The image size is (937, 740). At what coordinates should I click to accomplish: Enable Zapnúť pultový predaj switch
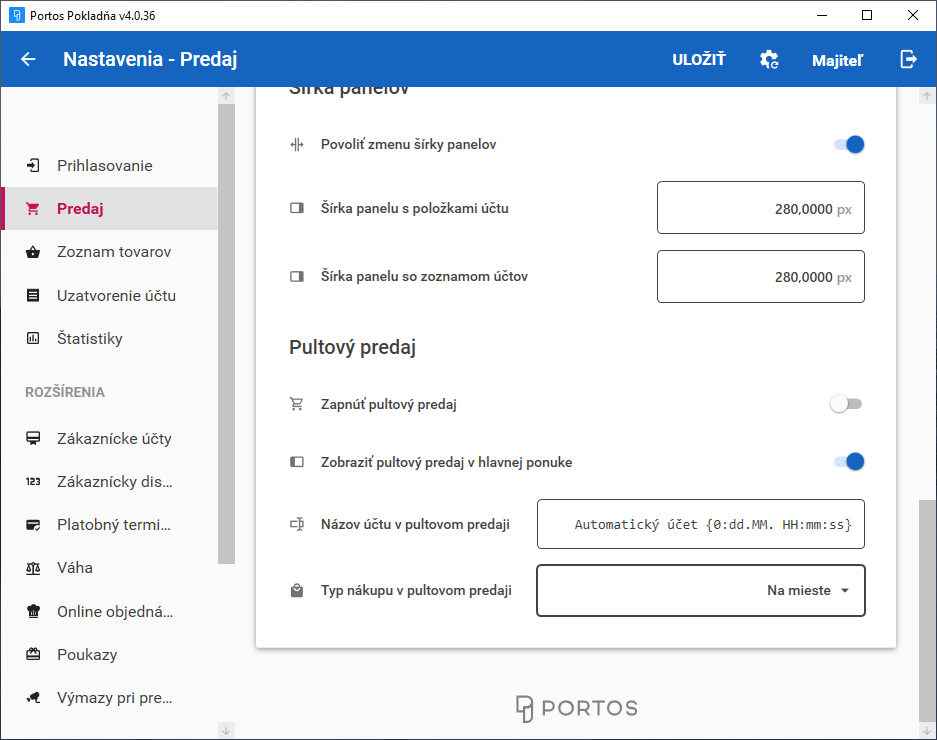pyautogui.click(x=846, y=404)
